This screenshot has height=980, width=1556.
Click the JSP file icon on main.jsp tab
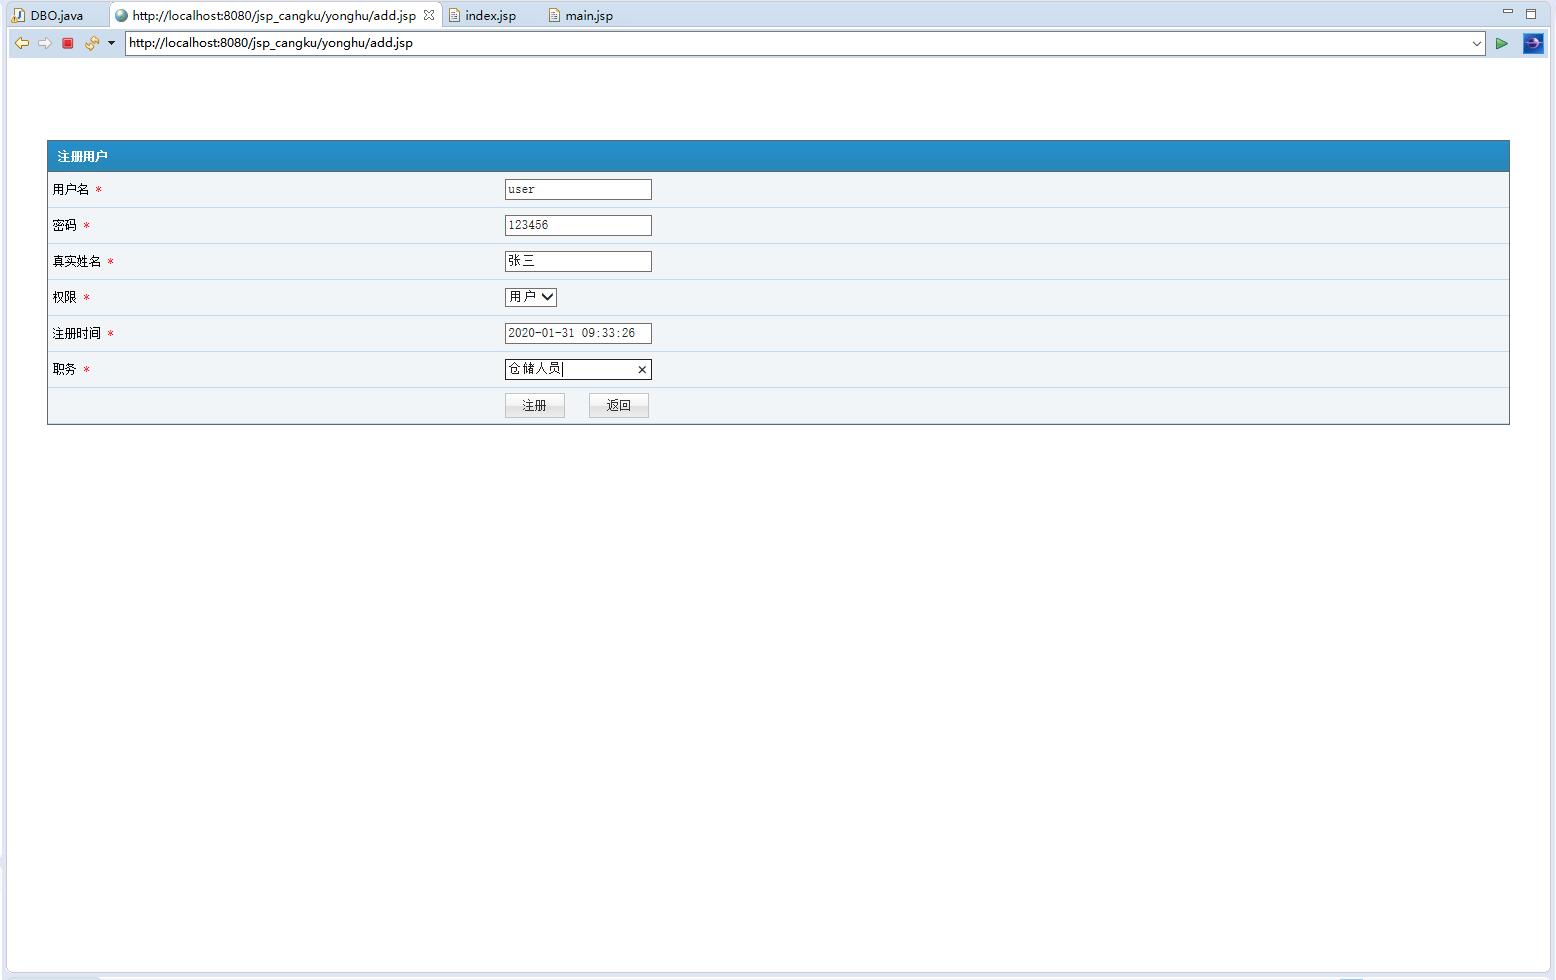pyautogui.click(x=552, y=15)
